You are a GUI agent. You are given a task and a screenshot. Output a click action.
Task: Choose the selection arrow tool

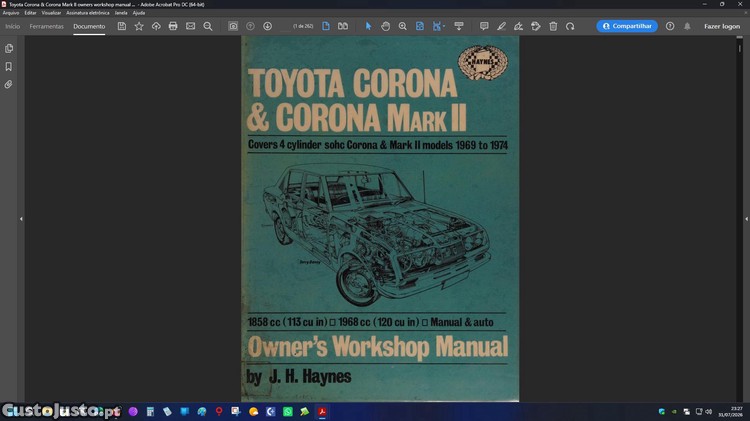[x=368, y=26]
